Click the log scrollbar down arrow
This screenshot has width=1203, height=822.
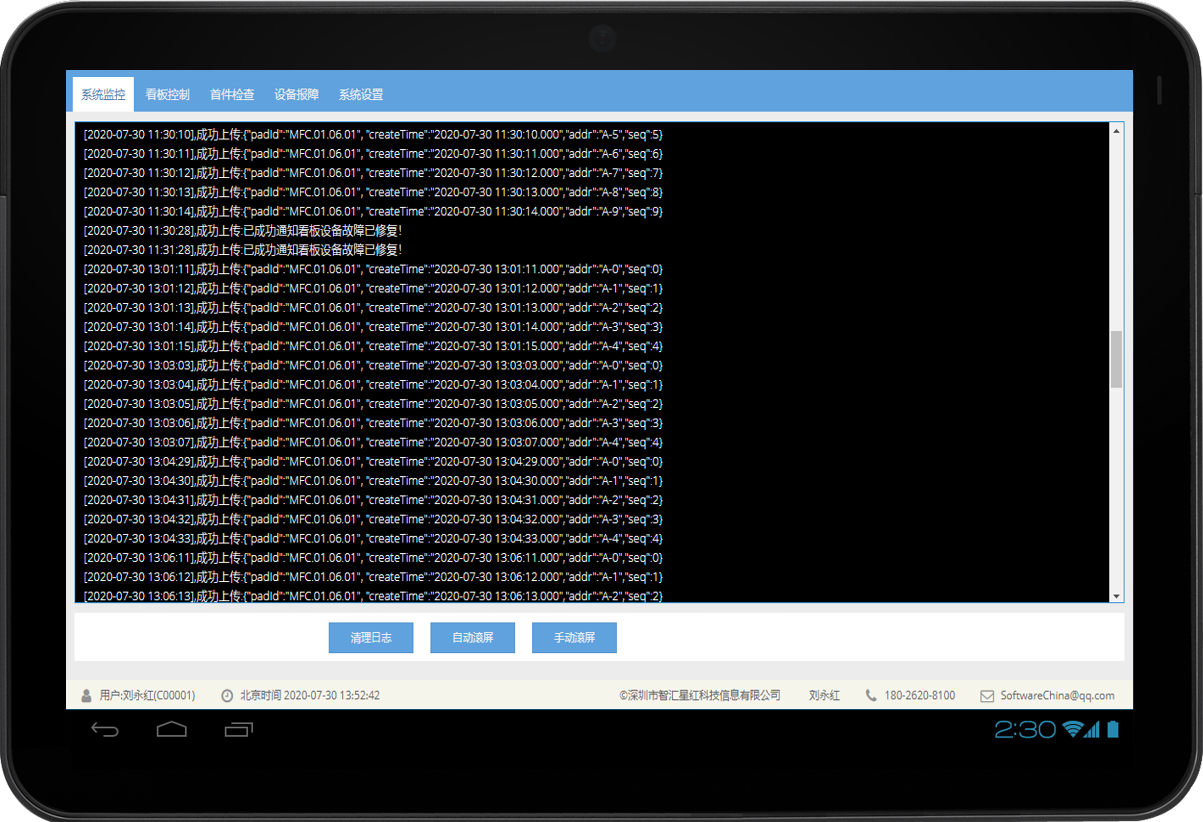click(x=1117, y=596)
